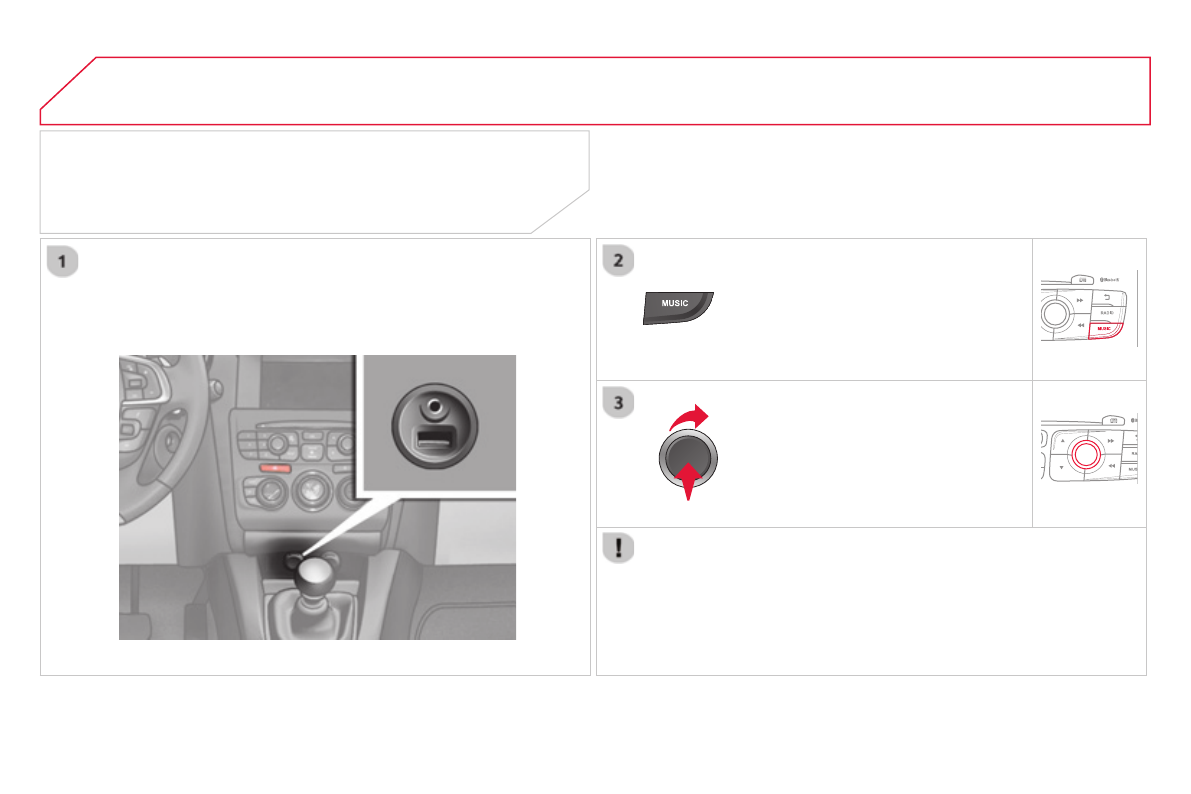Click the red hazard button on dashboard
The width and height of the screenshot is (1191, 794).
(x=275, y=468)
